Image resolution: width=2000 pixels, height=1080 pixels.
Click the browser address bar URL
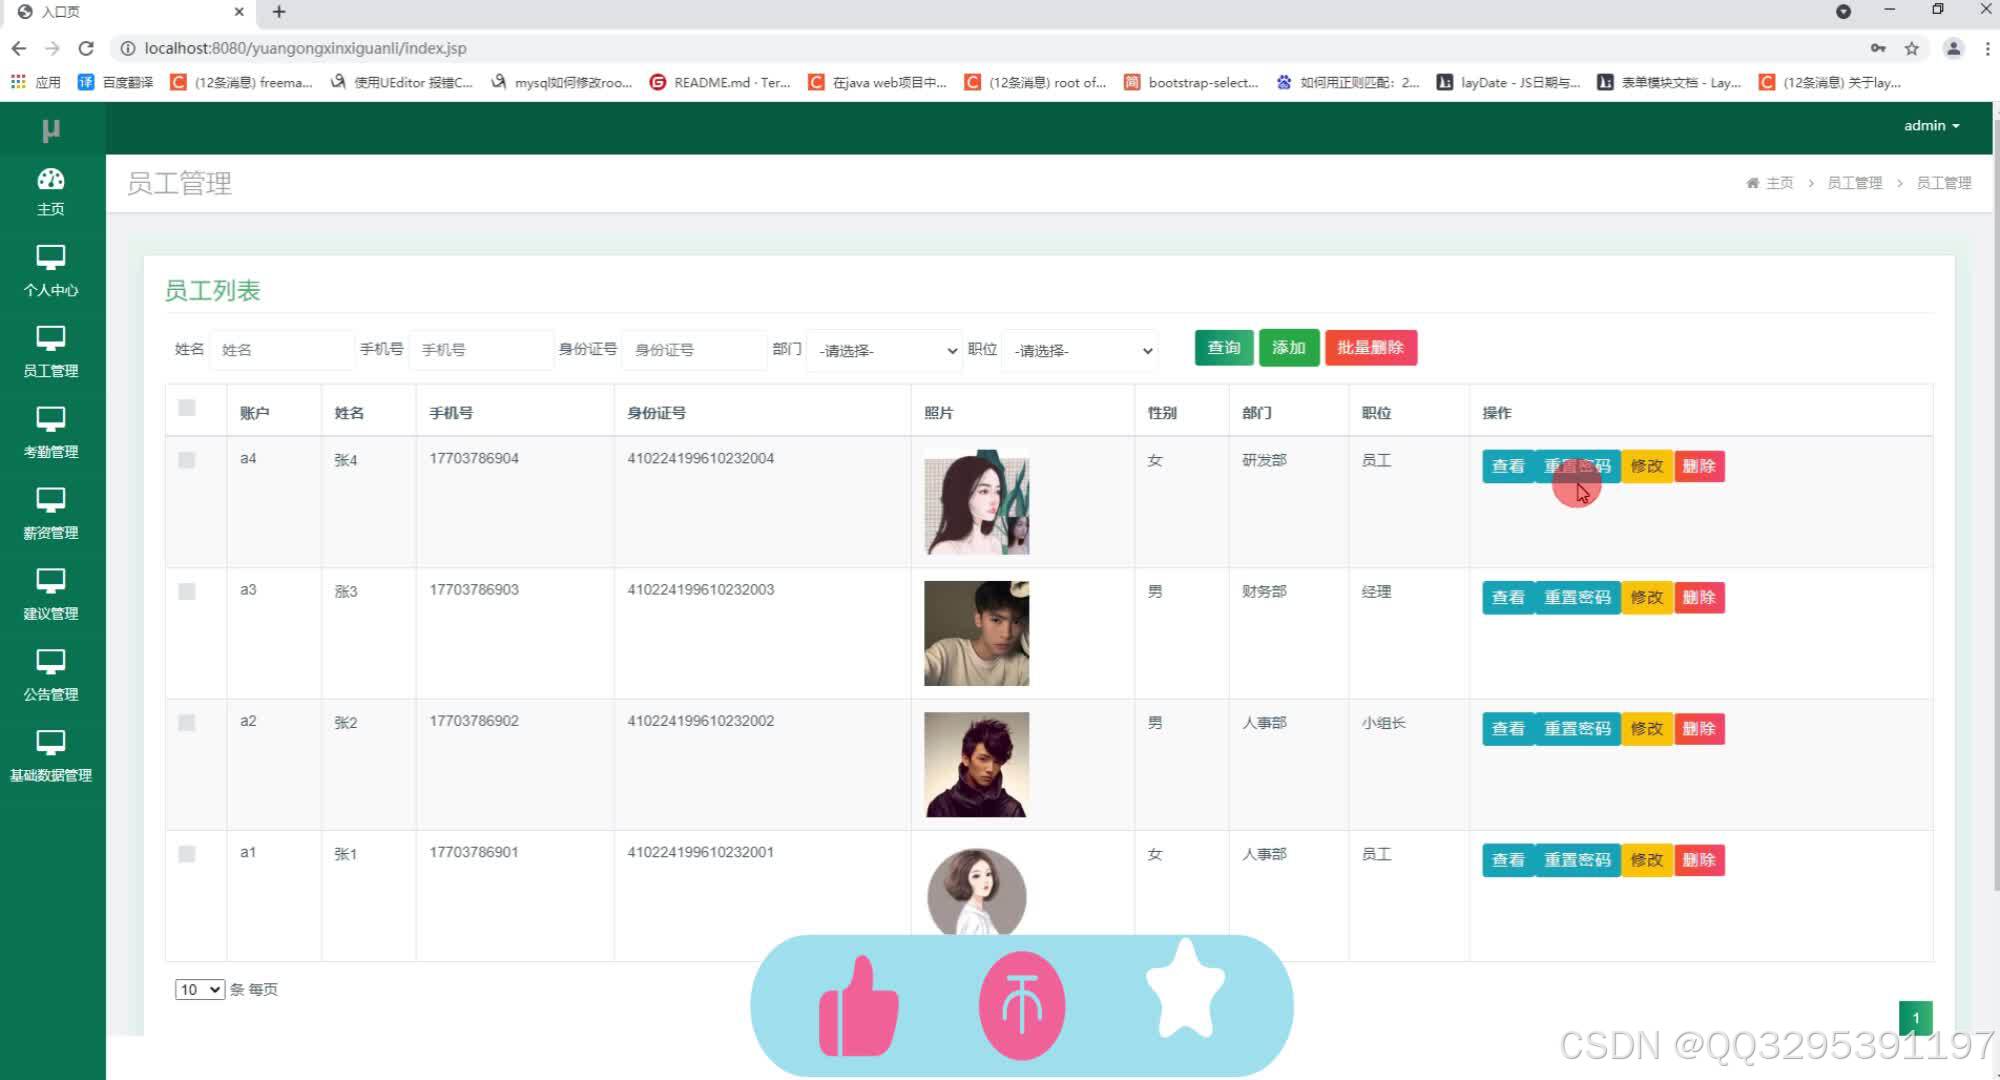(x=305, y=48)
